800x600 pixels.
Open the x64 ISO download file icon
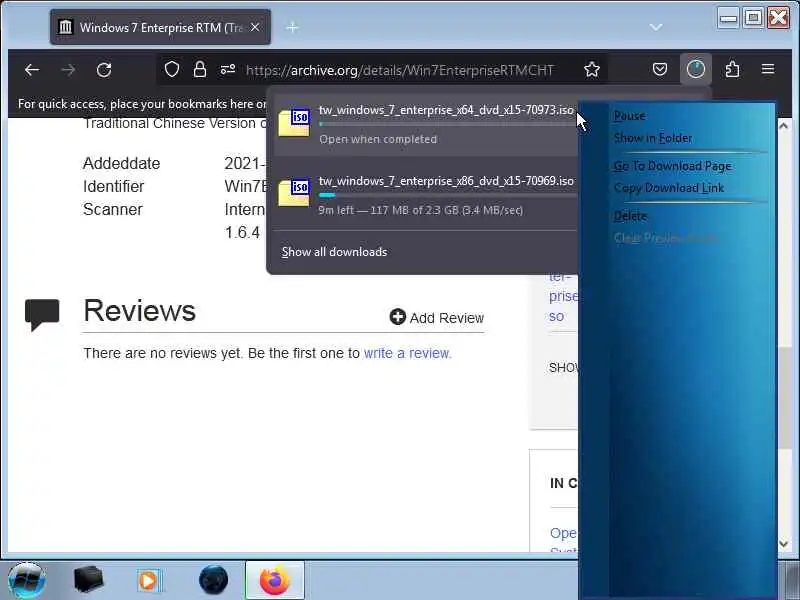[x=294, y=123]
